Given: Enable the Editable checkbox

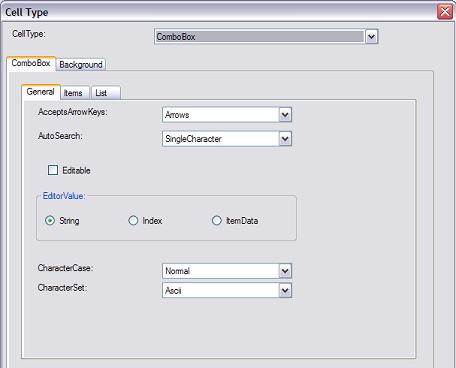Looking at the screenshot, I should (x=53, y=170).
